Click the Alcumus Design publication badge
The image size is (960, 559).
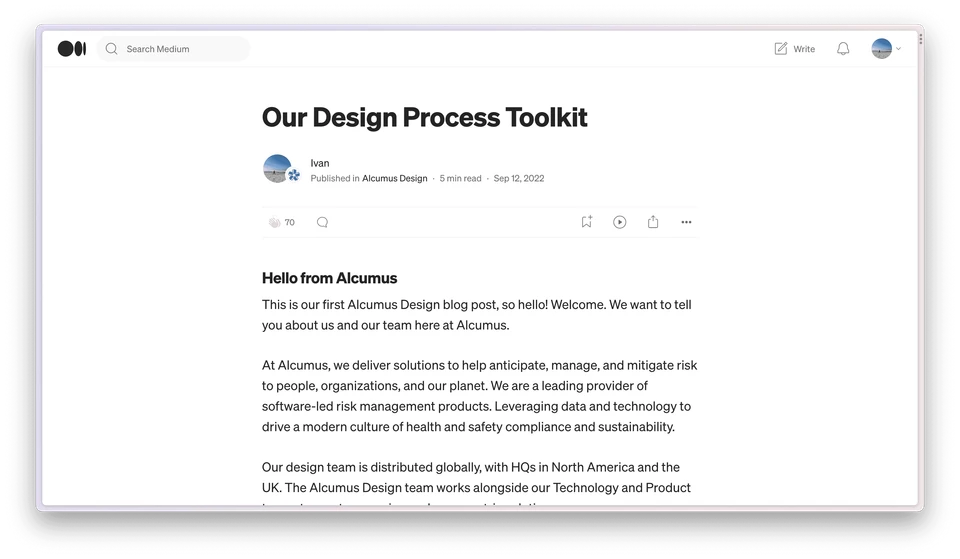(294, 176)
